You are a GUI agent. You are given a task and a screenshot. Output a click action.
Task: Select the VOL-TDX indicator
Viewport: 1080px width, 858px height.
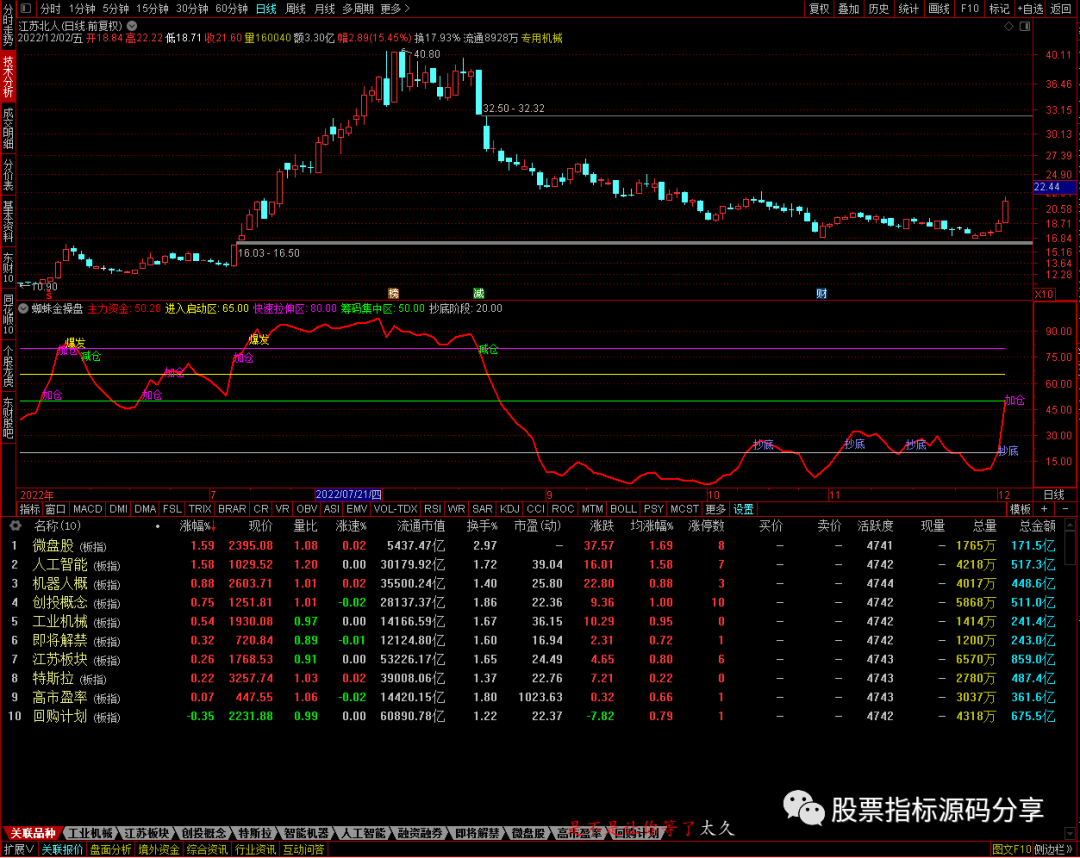point(395,509)
